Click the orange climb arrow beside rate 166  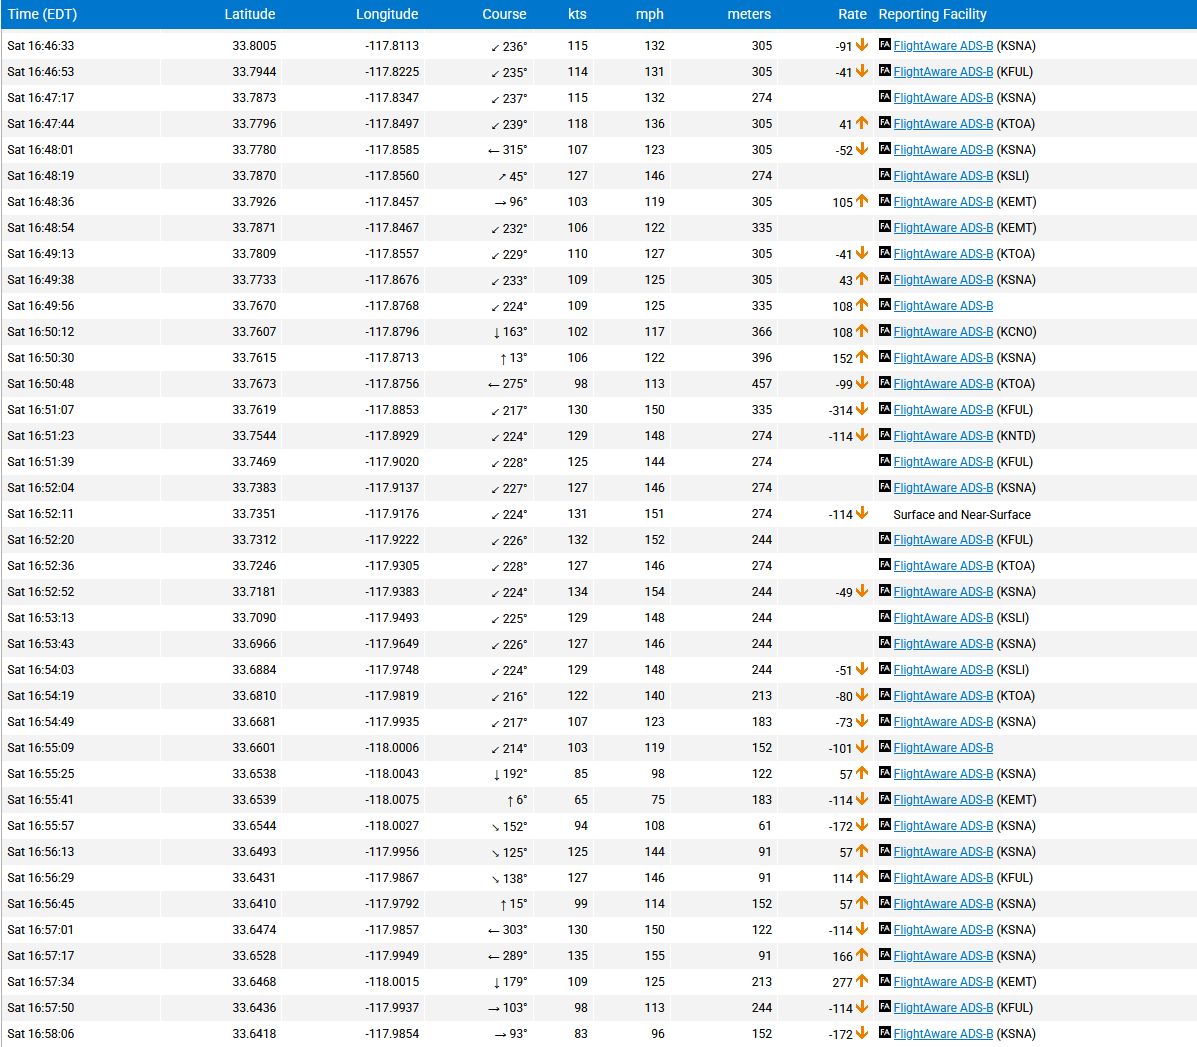tap(862, 955)
